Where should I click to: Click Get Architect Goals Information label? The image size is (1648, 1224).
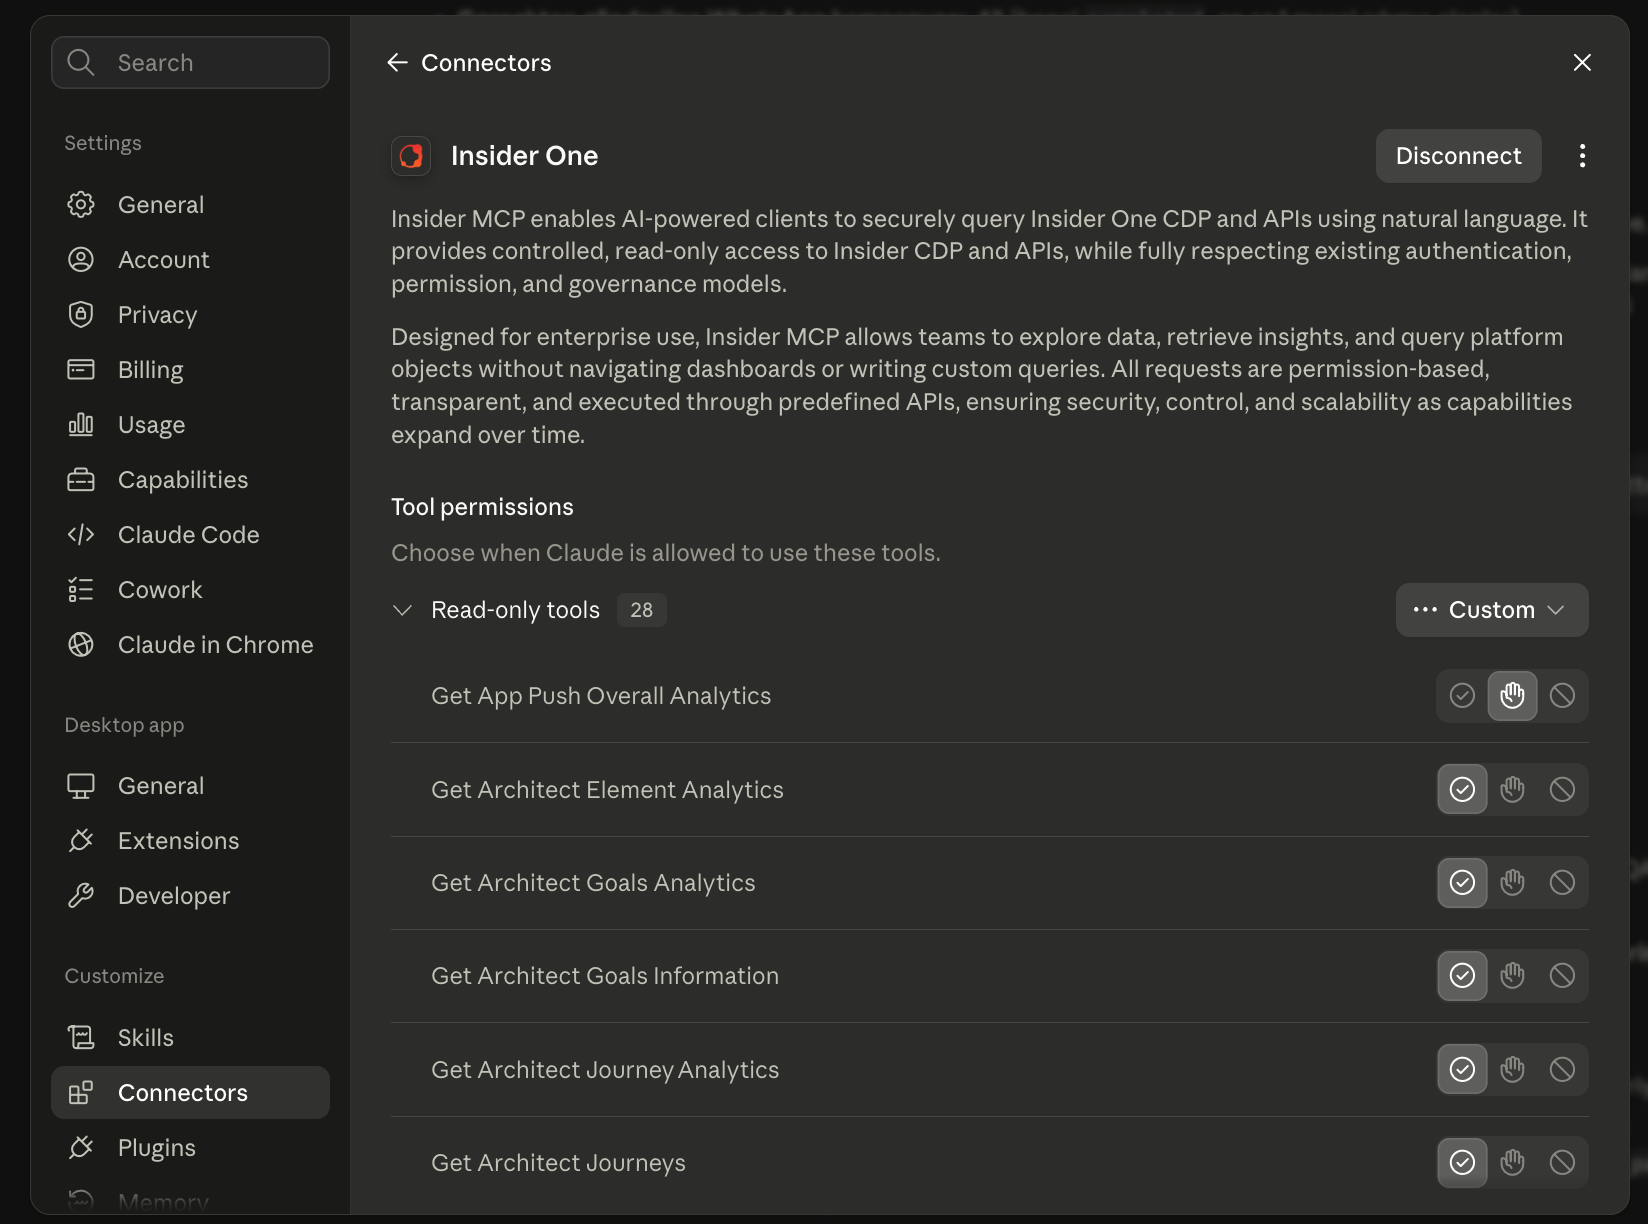[605, 975]
